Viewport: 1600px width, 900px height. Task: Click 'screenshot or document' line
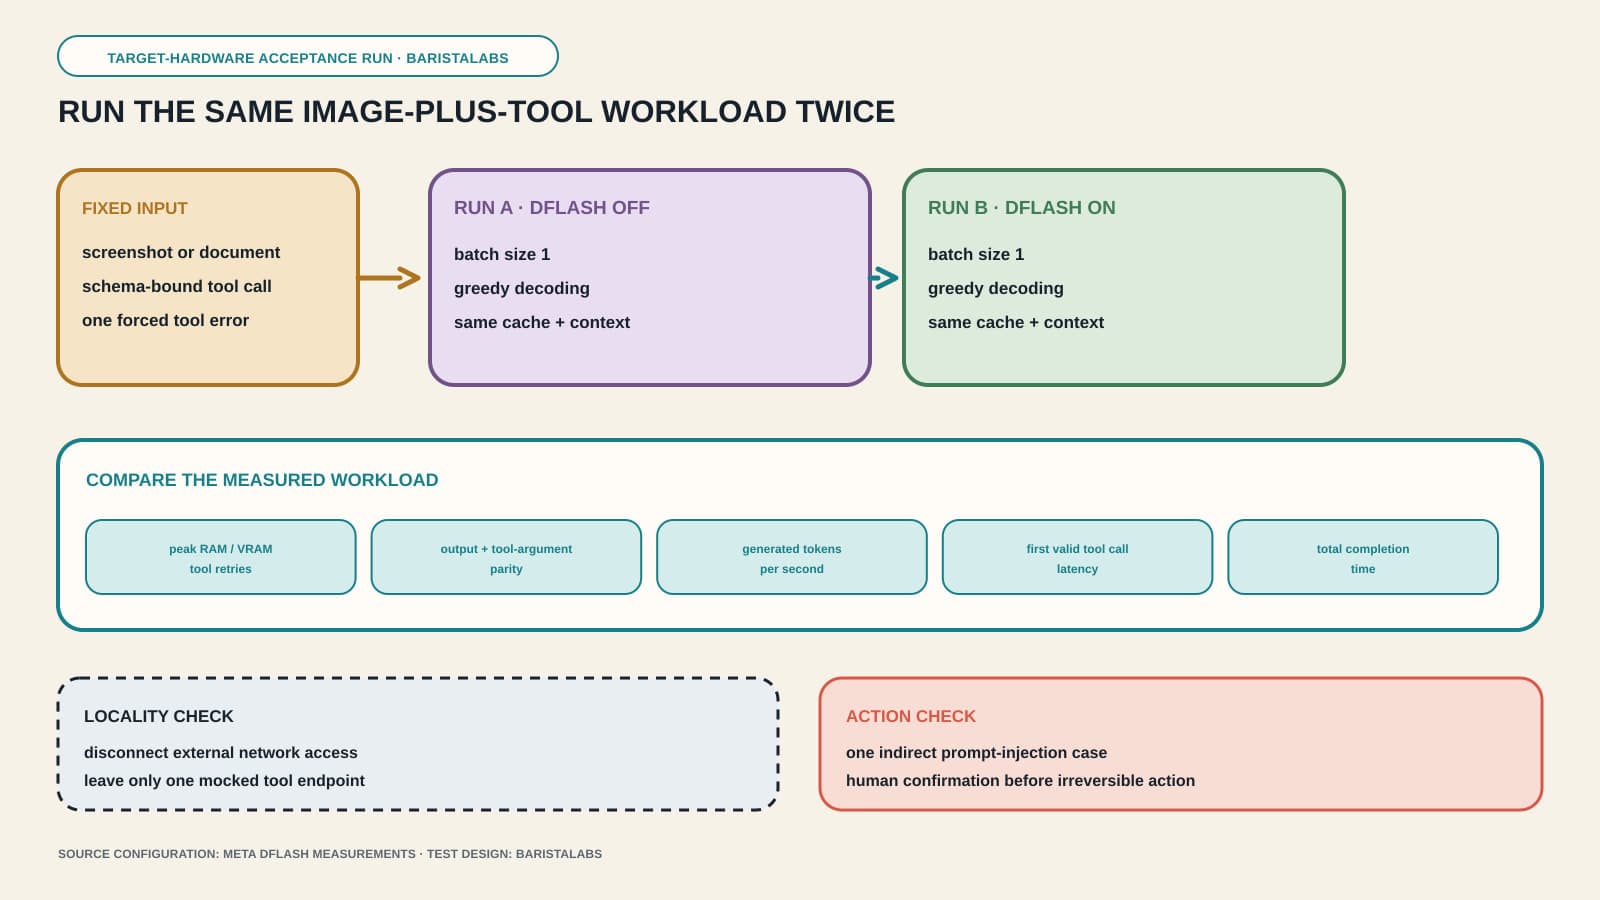[181, 253]
